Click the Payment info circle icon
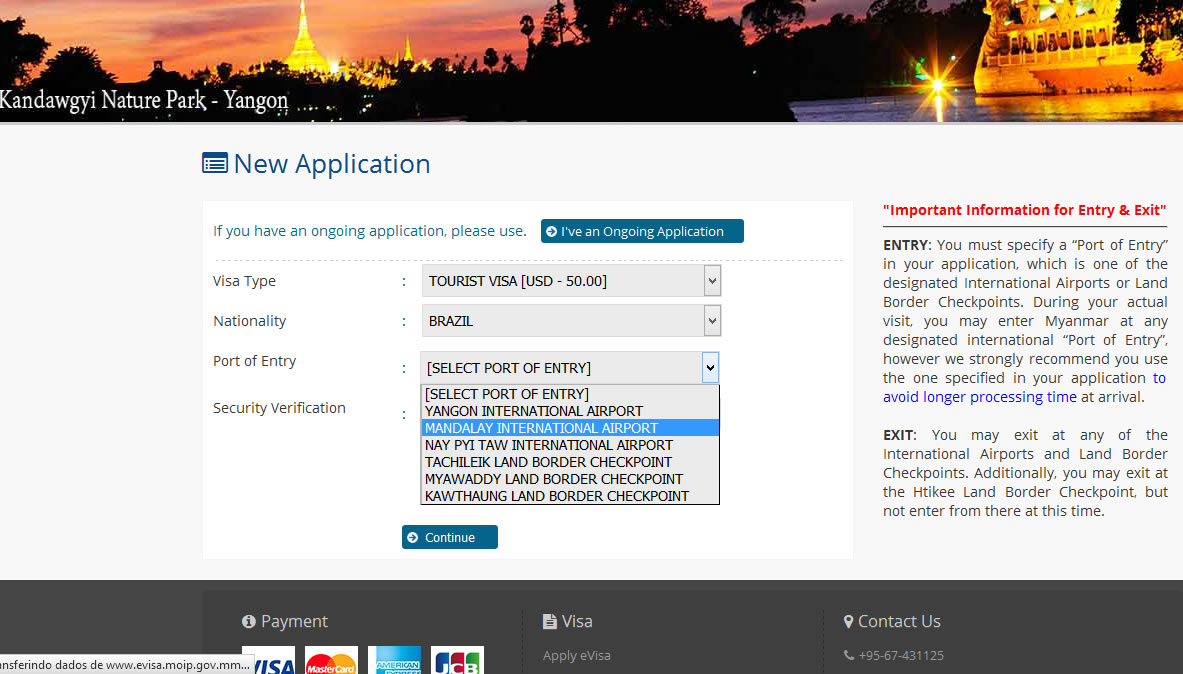Screen dimensions: 1183x674 249,622
